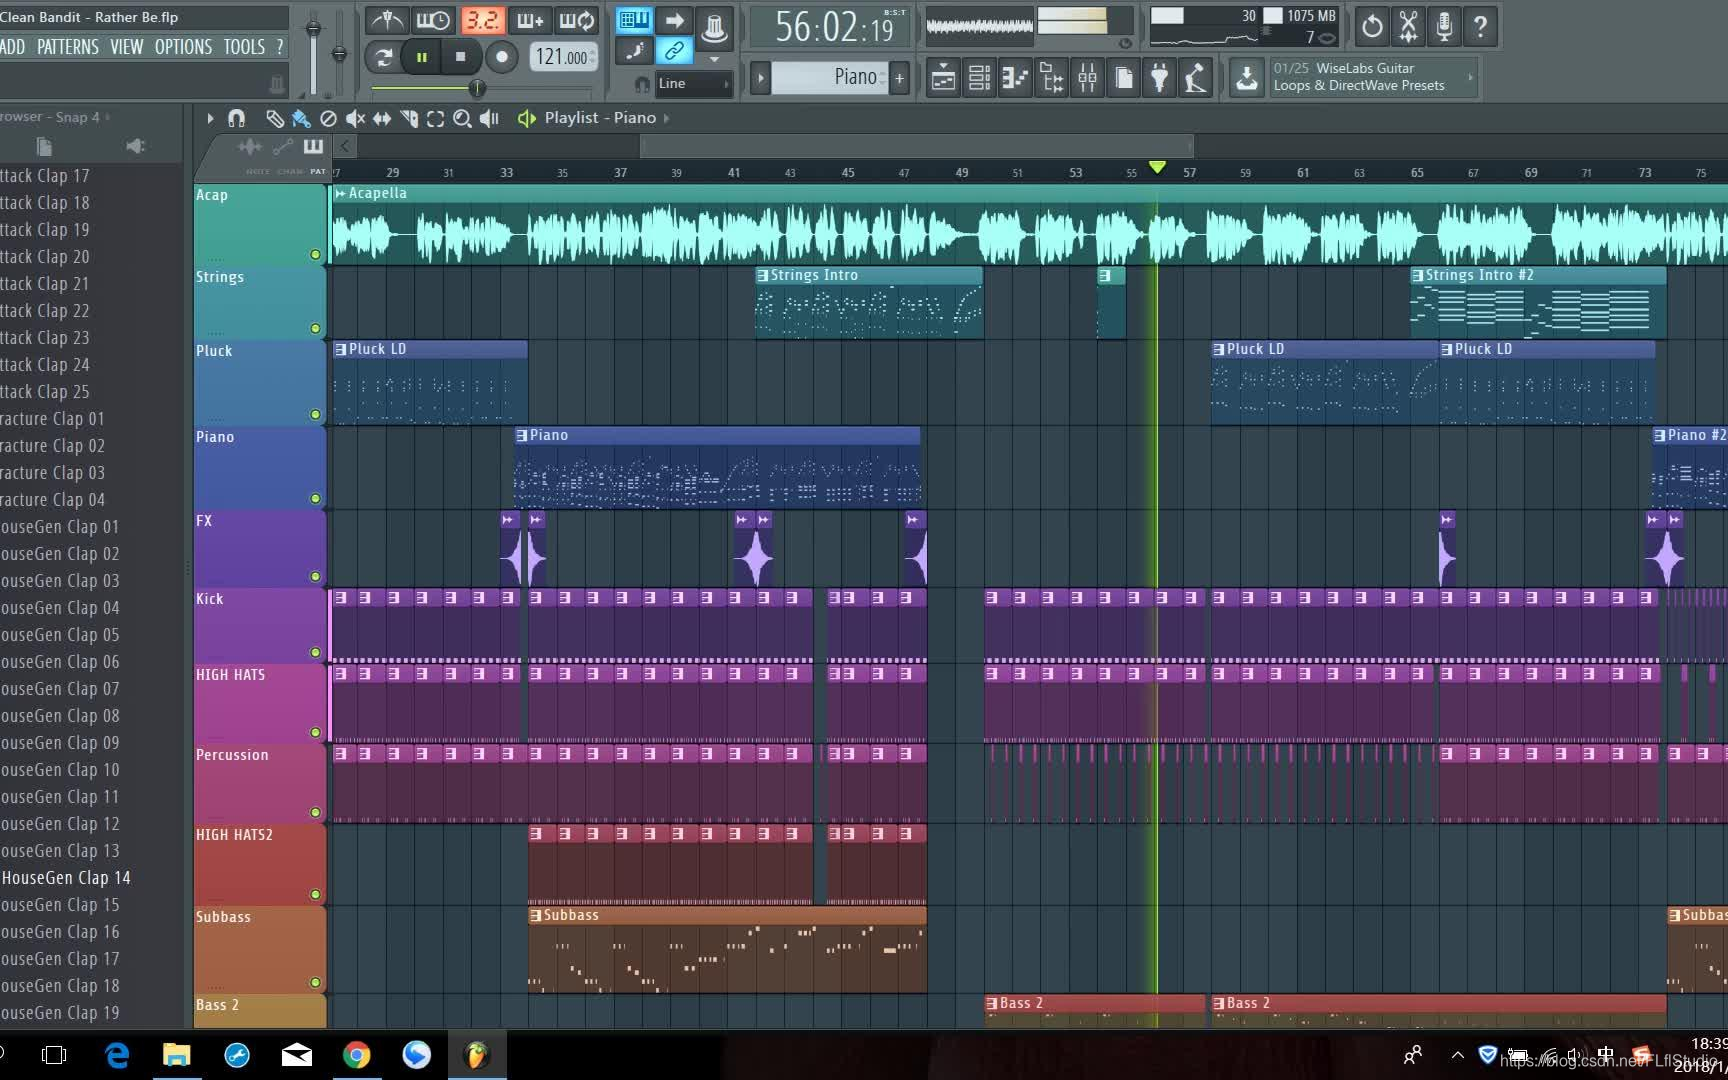This screenshot has height=1080, width=1728.
Task: Click one-click audio recording microphone
Action: [x=1444, y=27]
